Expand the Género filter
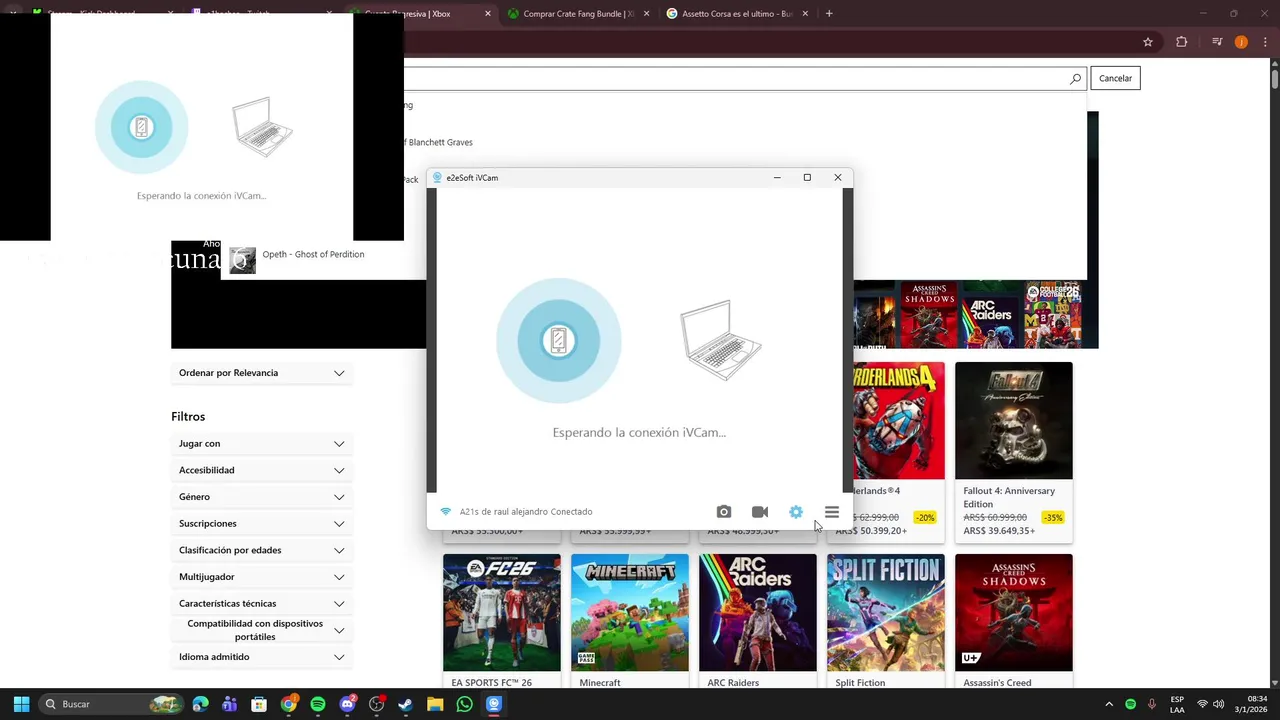The height and width of the screenshot is (720, 1280). click(261, 497)
